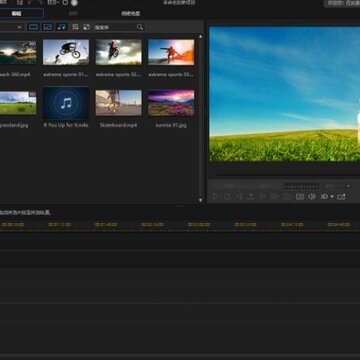Toggle image files filter in library
The width and height of the screenshot is (360, 360).
48,27
